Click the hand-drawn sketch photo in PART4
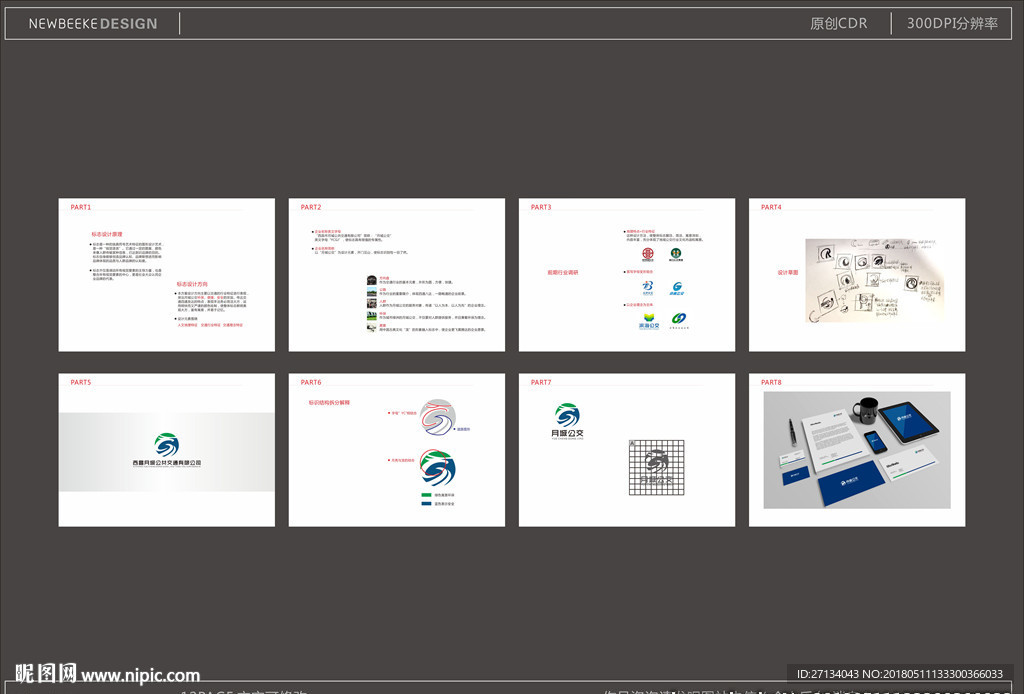1024x694 pixels. [874, 280]
